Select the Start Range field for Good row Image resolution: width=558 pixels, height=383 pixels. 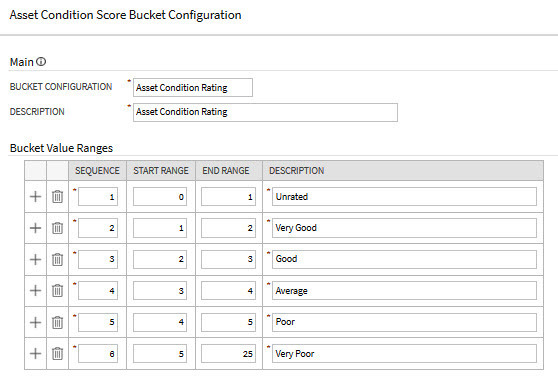coord(160,259)
